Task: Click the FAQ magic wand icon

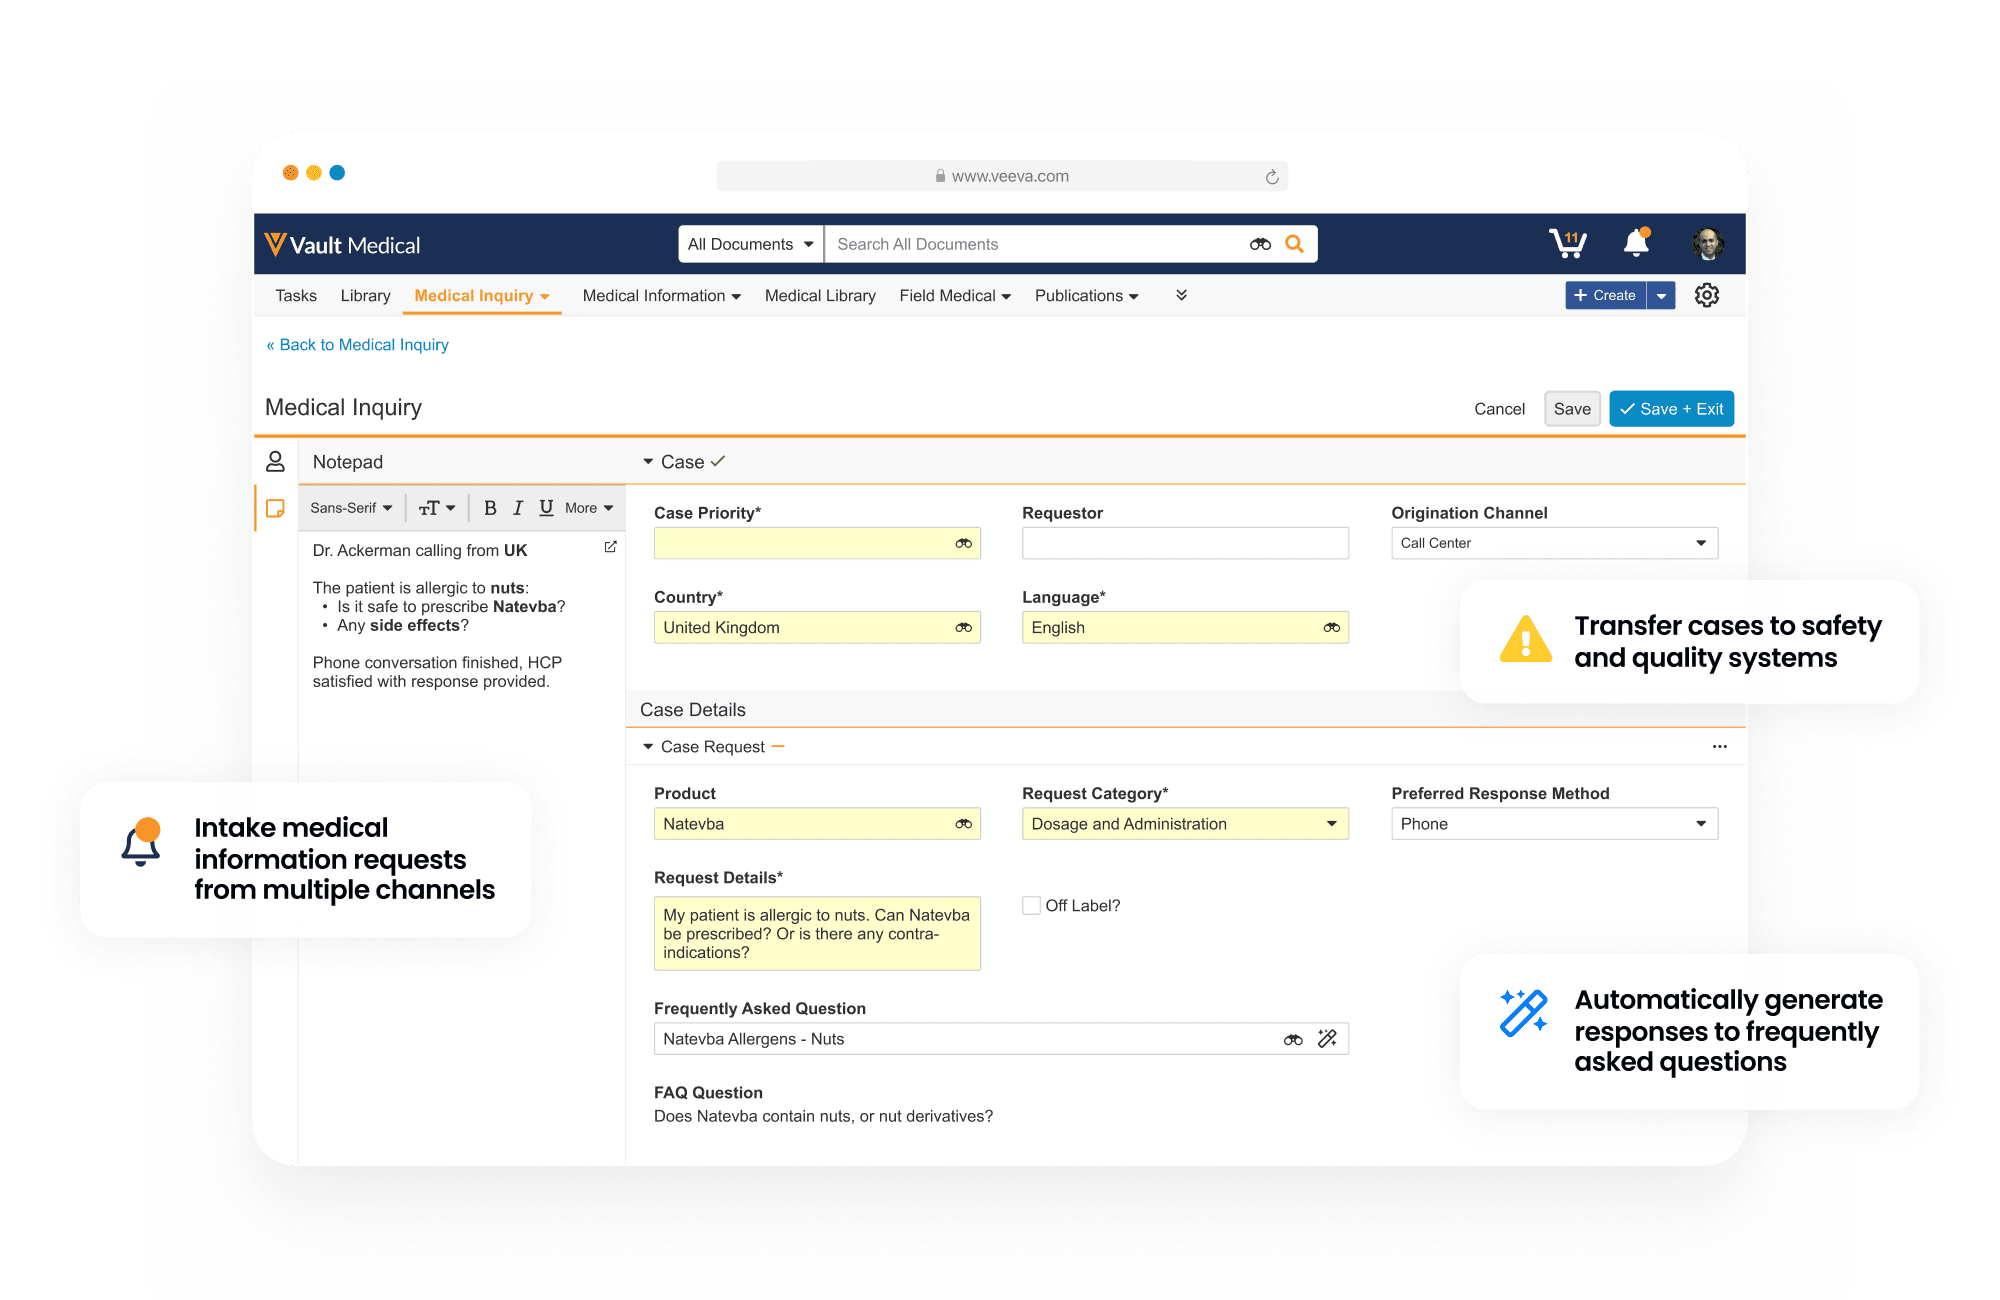Action: [x=1327, y=1039]
